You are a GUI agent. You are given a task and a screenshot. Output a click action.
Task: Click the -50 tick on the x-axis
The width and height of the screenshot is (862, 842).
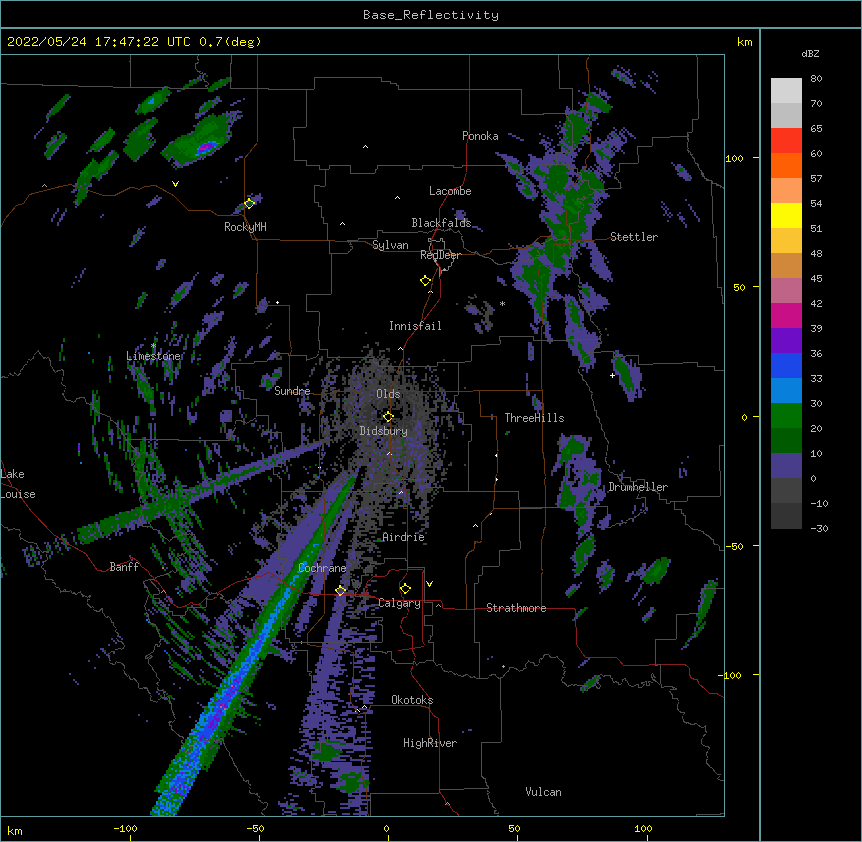click(x=255, y=829)
